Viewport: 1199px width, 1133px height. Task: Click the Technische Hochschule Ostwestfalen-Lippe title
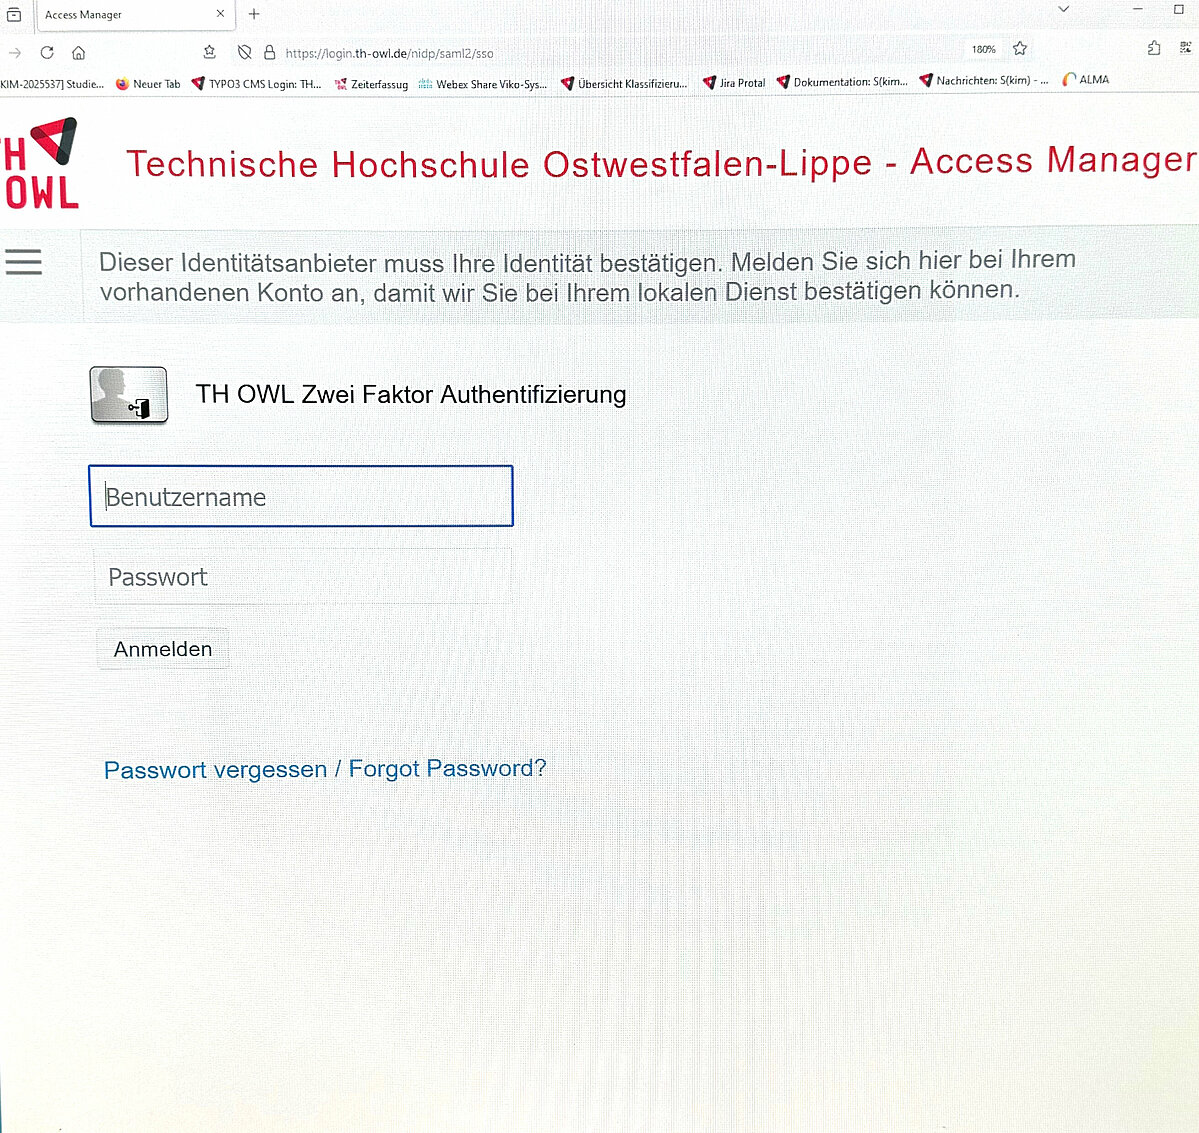(x=661, y=162)
